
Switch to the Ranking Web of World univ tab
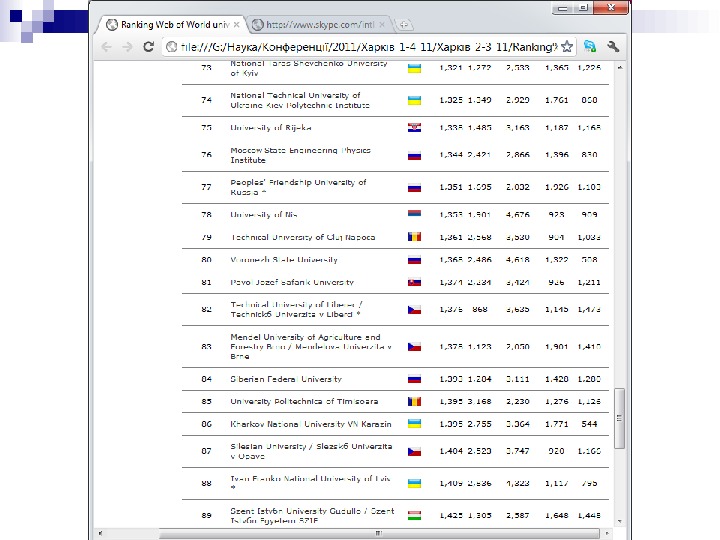pyautogui.click(x=173, y=25)
